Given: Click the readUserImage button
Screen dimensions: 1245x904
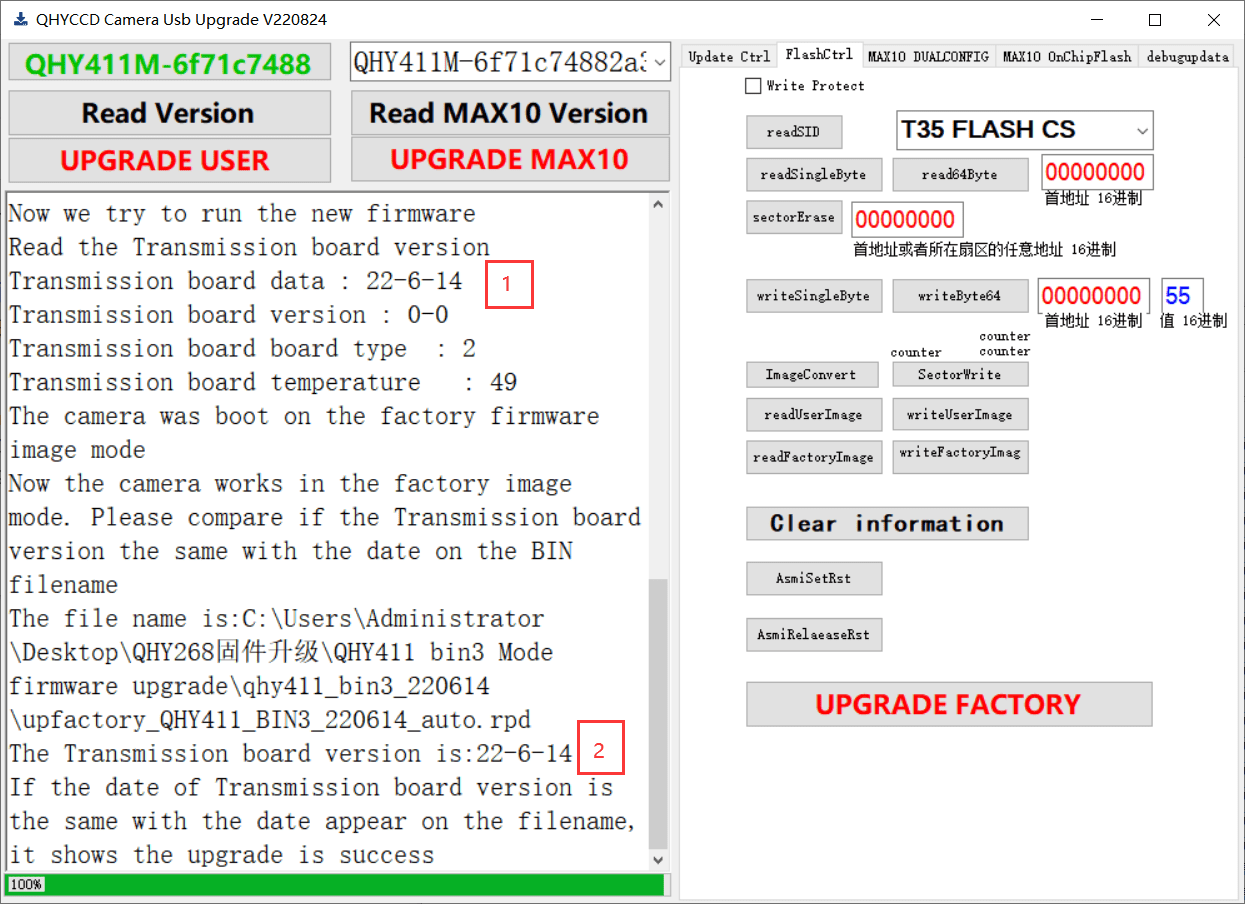Looking at the screenshot, I should (x=814, y=414).
